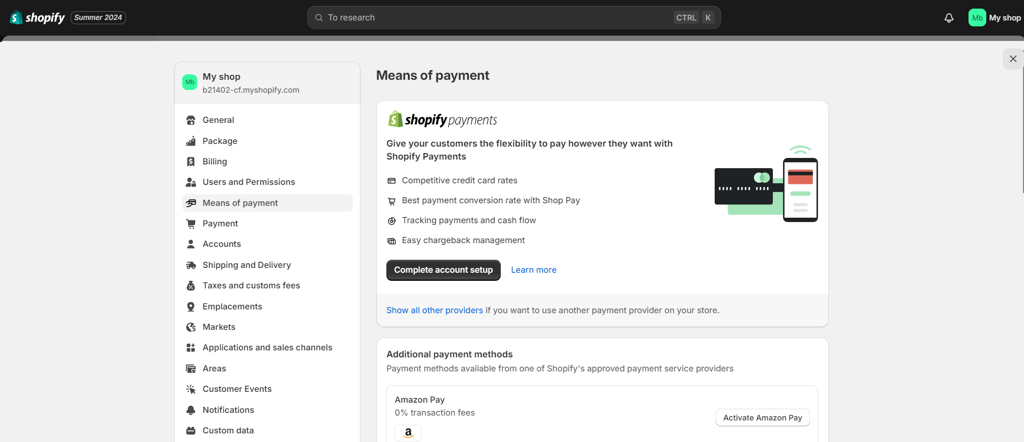Click the Areas icon in sidebar
1024x442 pixels.
point(191,368)
